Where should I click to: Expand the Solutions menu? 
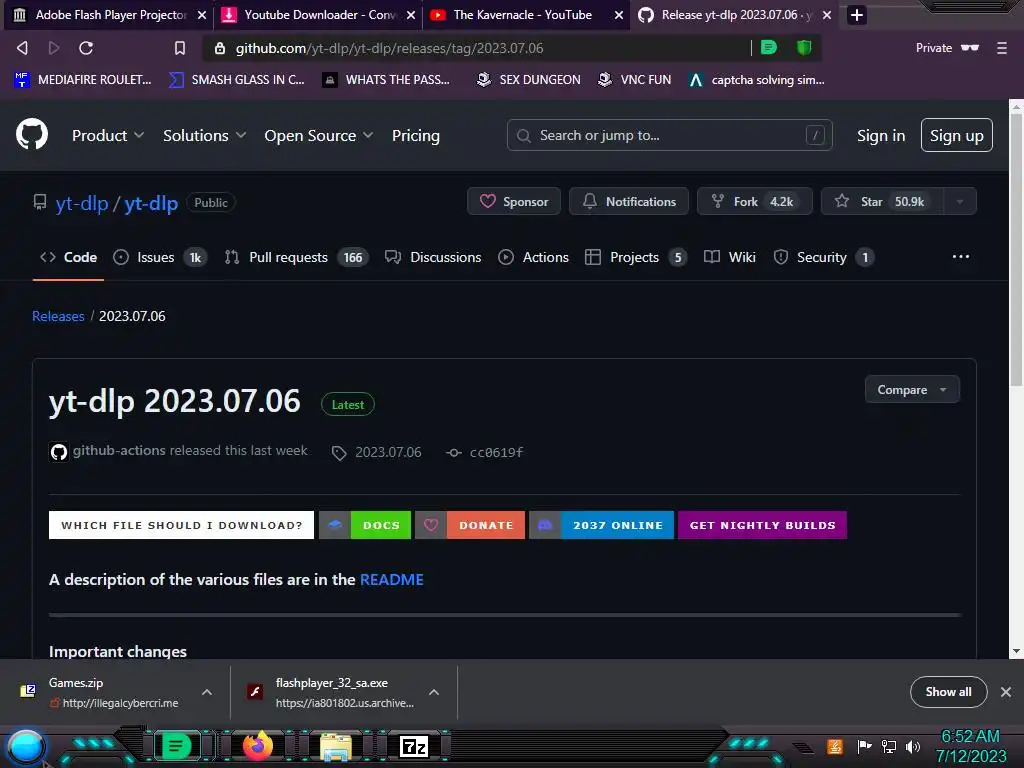pyautogui.click(x=204, y=135)
